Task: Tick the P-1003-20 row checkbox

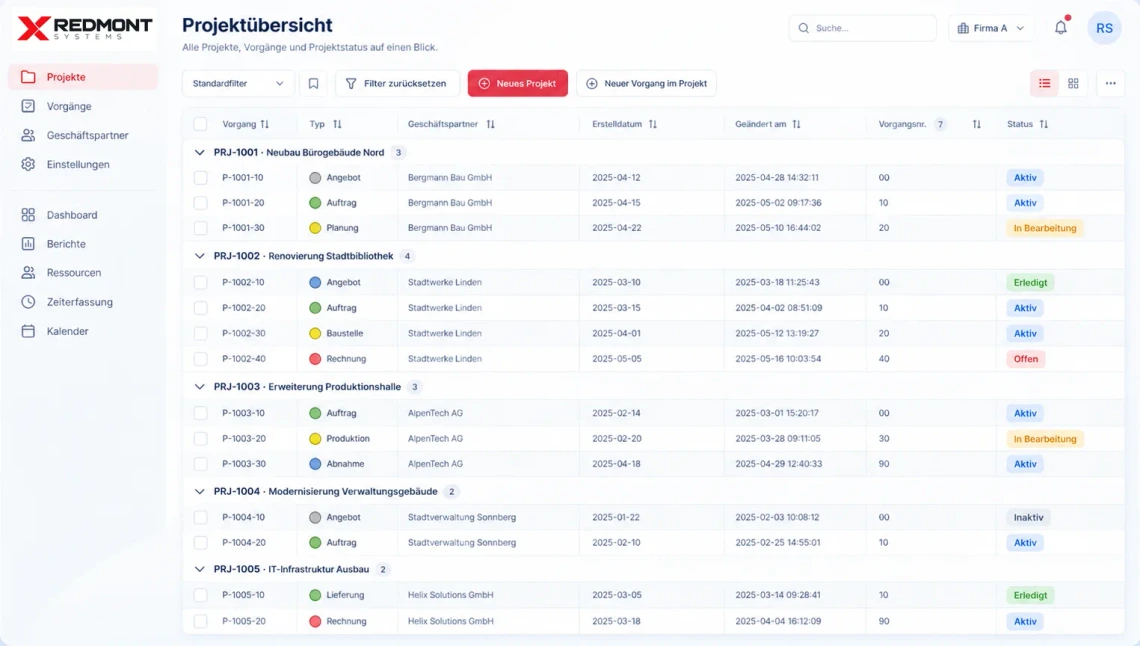Action: [201, 439]
